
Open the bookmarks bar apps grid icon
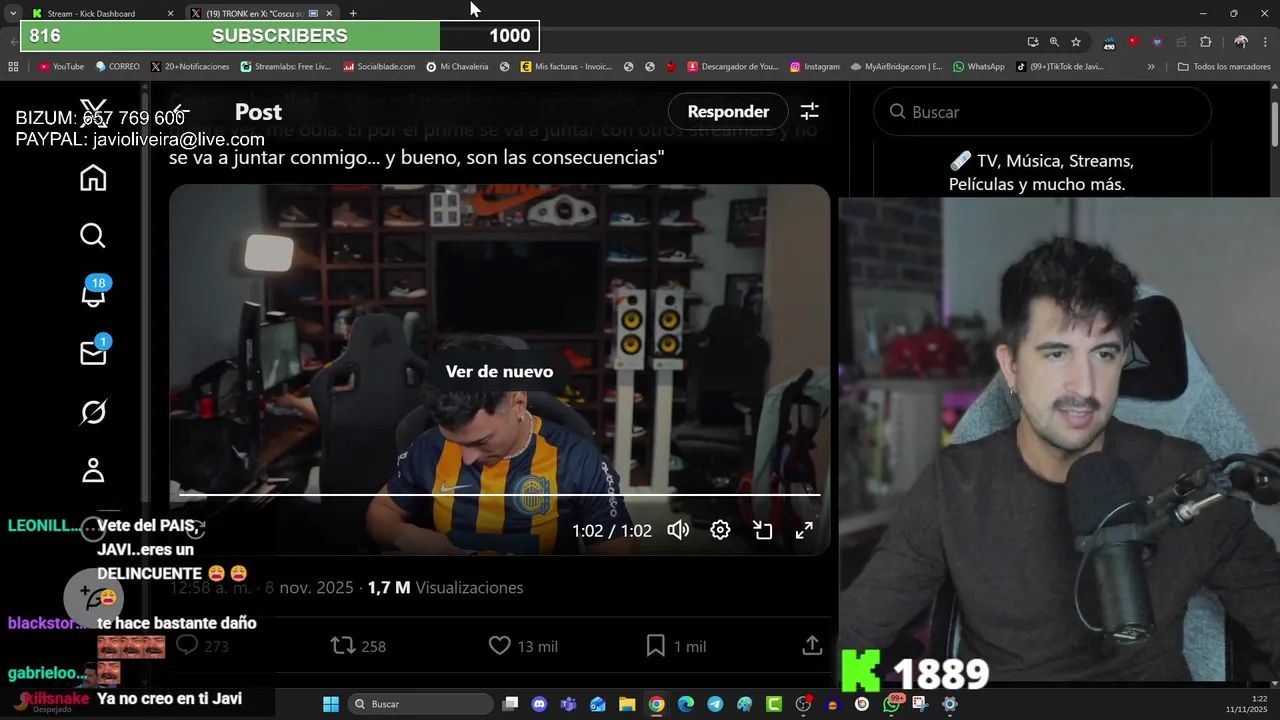tap(13, 67)
